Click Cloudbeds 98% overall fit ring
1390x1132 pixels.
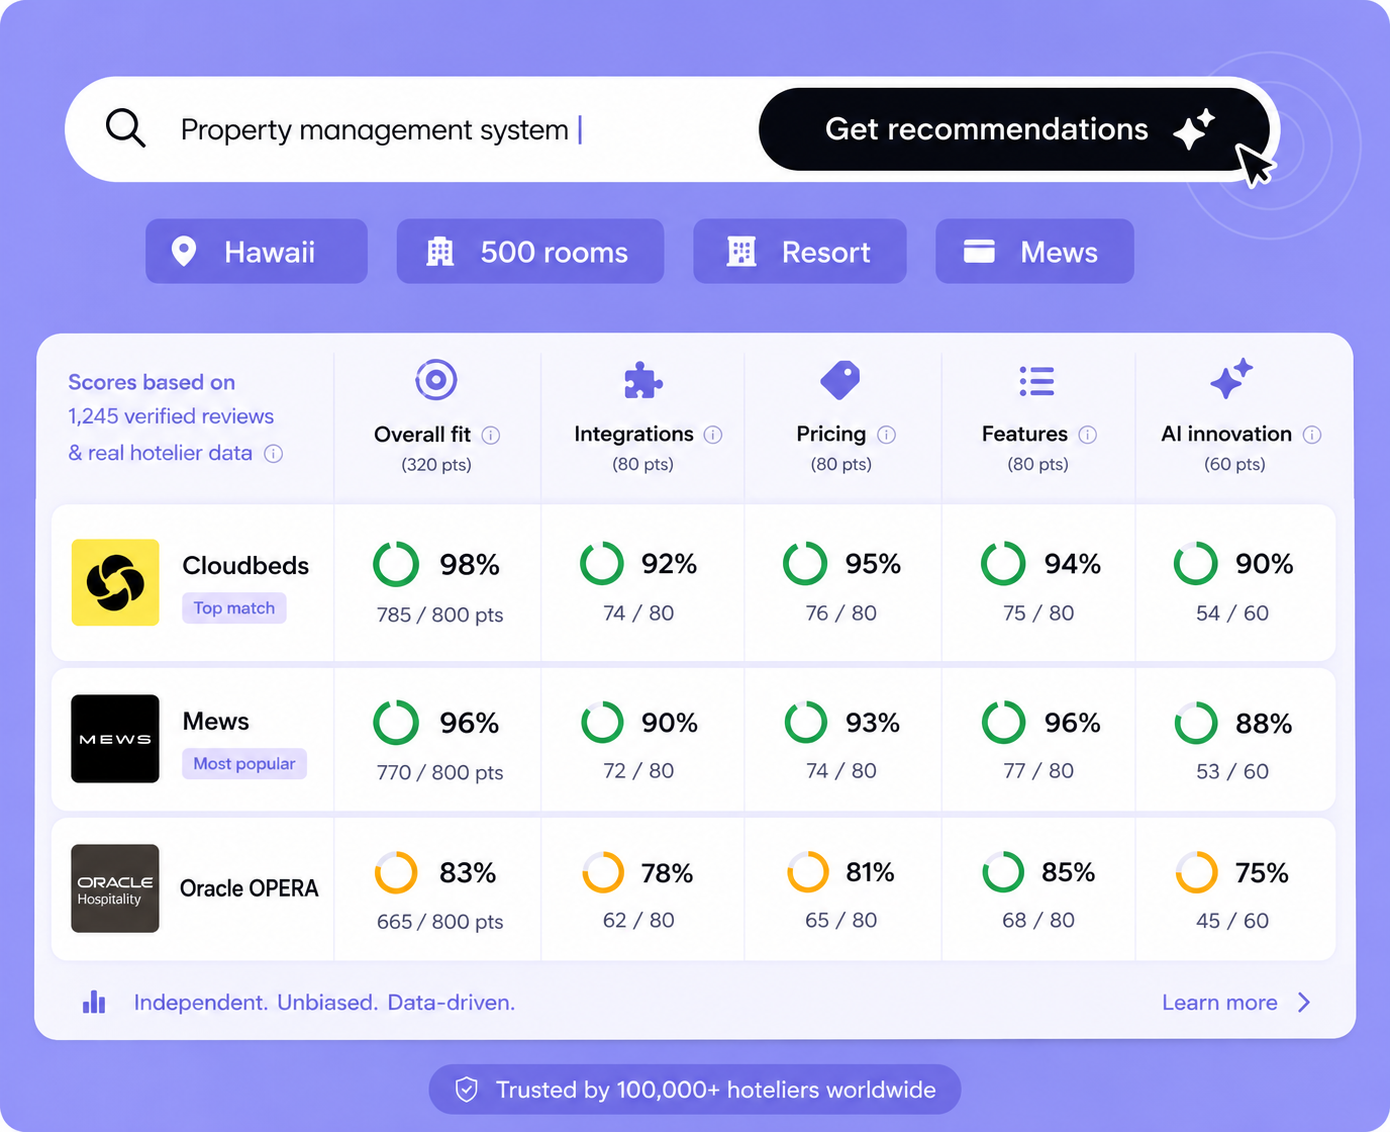(x=396, y=564)
